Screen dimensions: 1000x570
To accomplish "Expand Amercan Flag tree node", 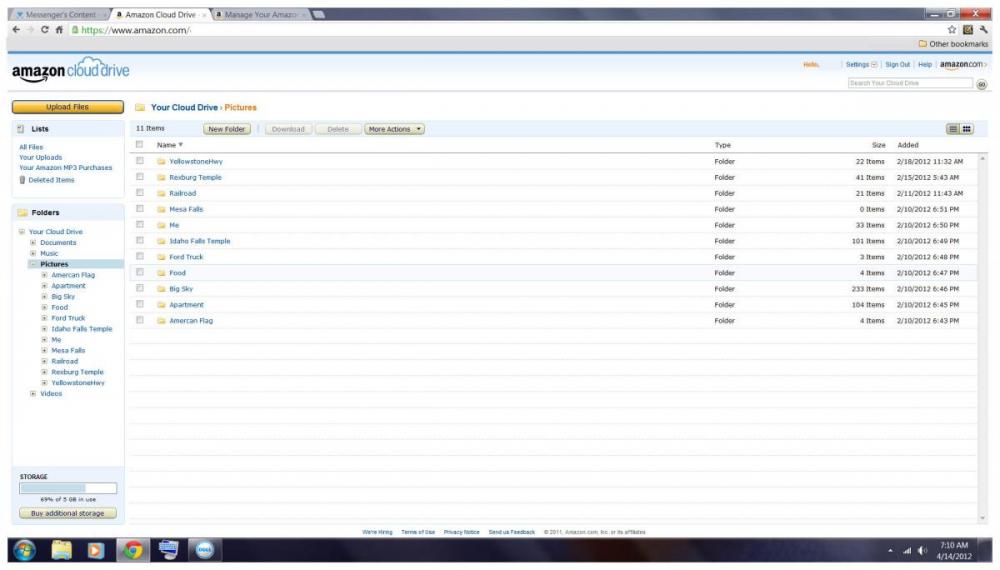I will 45,275.
